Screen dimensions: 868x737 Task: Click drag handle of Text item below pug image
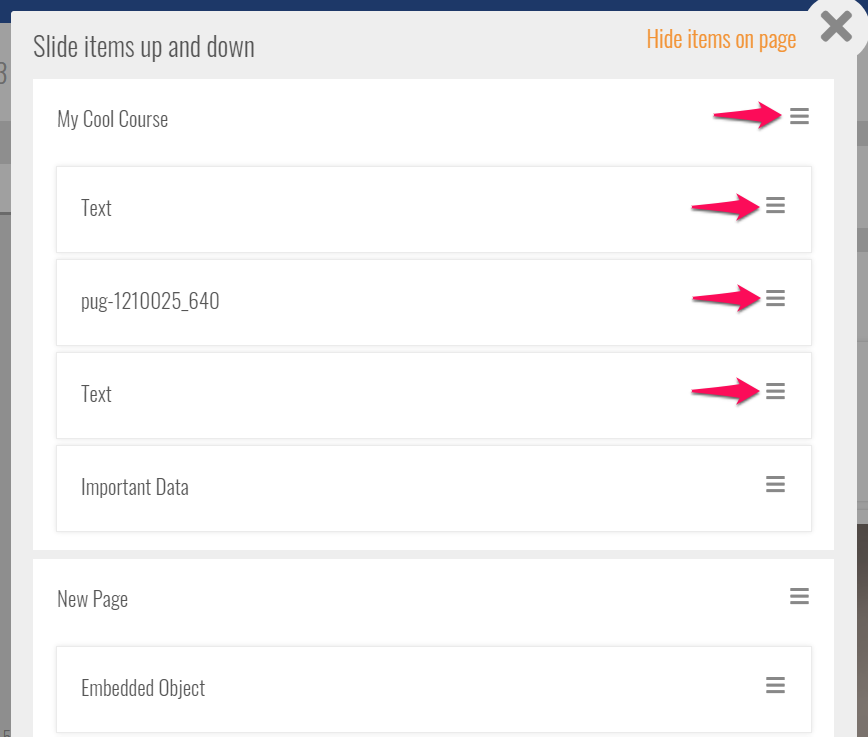(775, 391)
